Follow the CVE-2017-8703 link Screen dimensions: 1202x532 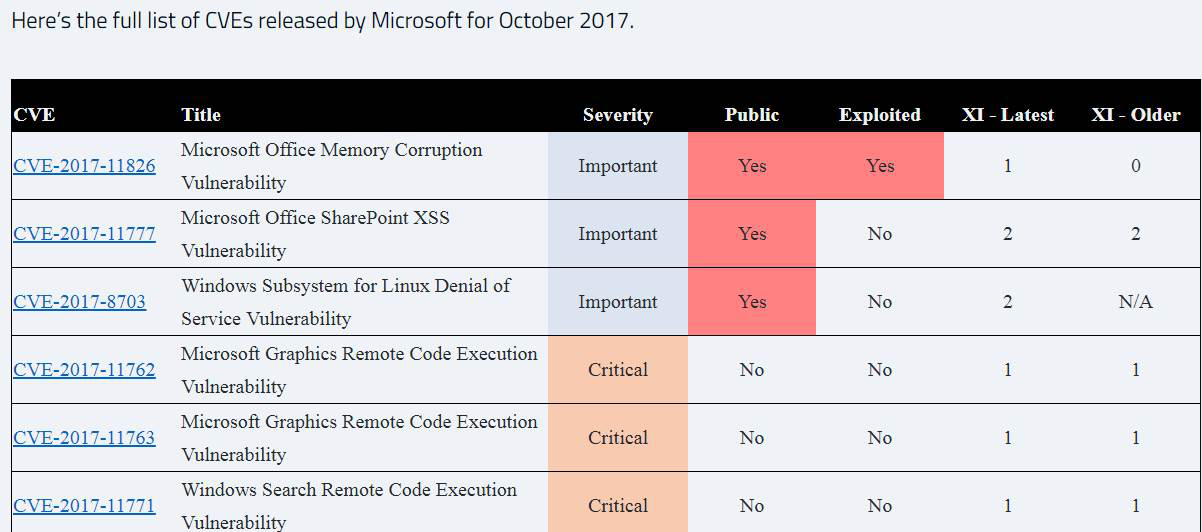[x=79, y=302]
